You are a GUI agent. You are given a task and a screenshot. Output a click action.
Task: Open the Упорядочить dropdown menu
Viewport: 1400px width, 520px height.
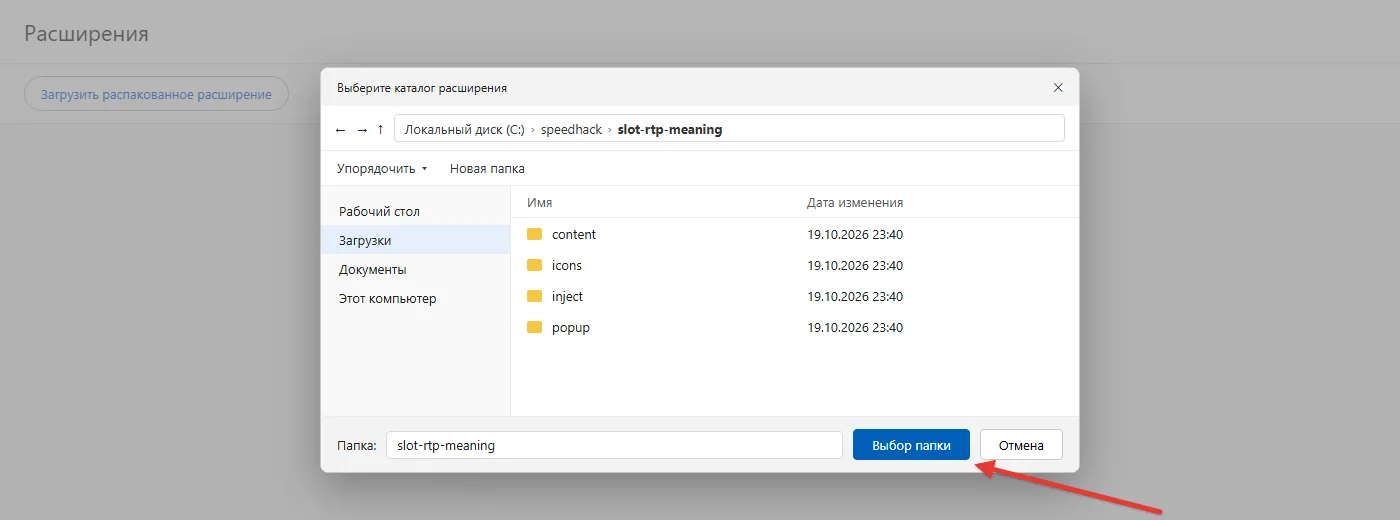(x=382, y=169)
